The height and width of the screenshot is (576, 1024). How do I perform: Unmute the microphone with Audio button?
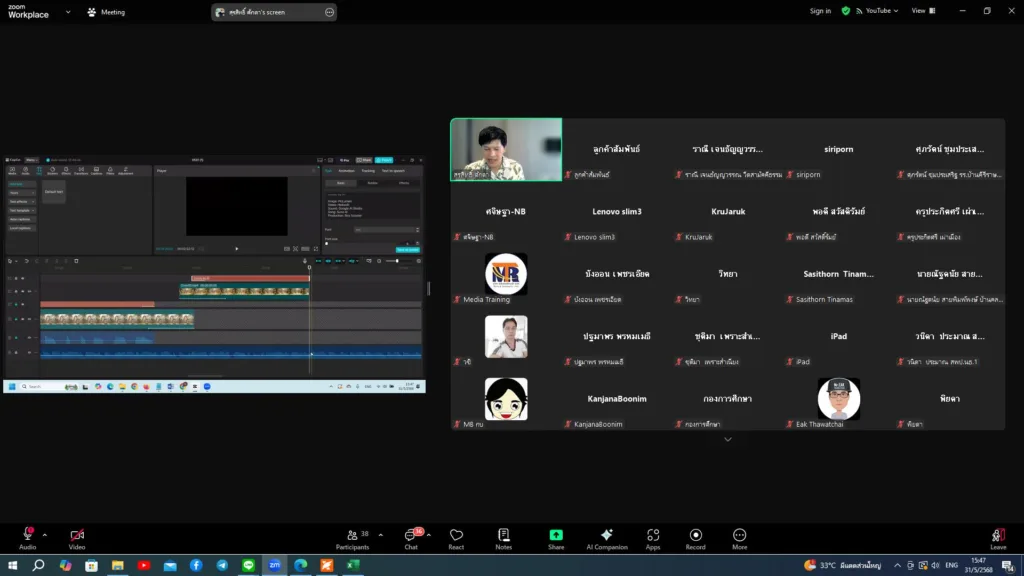[27, 538]
